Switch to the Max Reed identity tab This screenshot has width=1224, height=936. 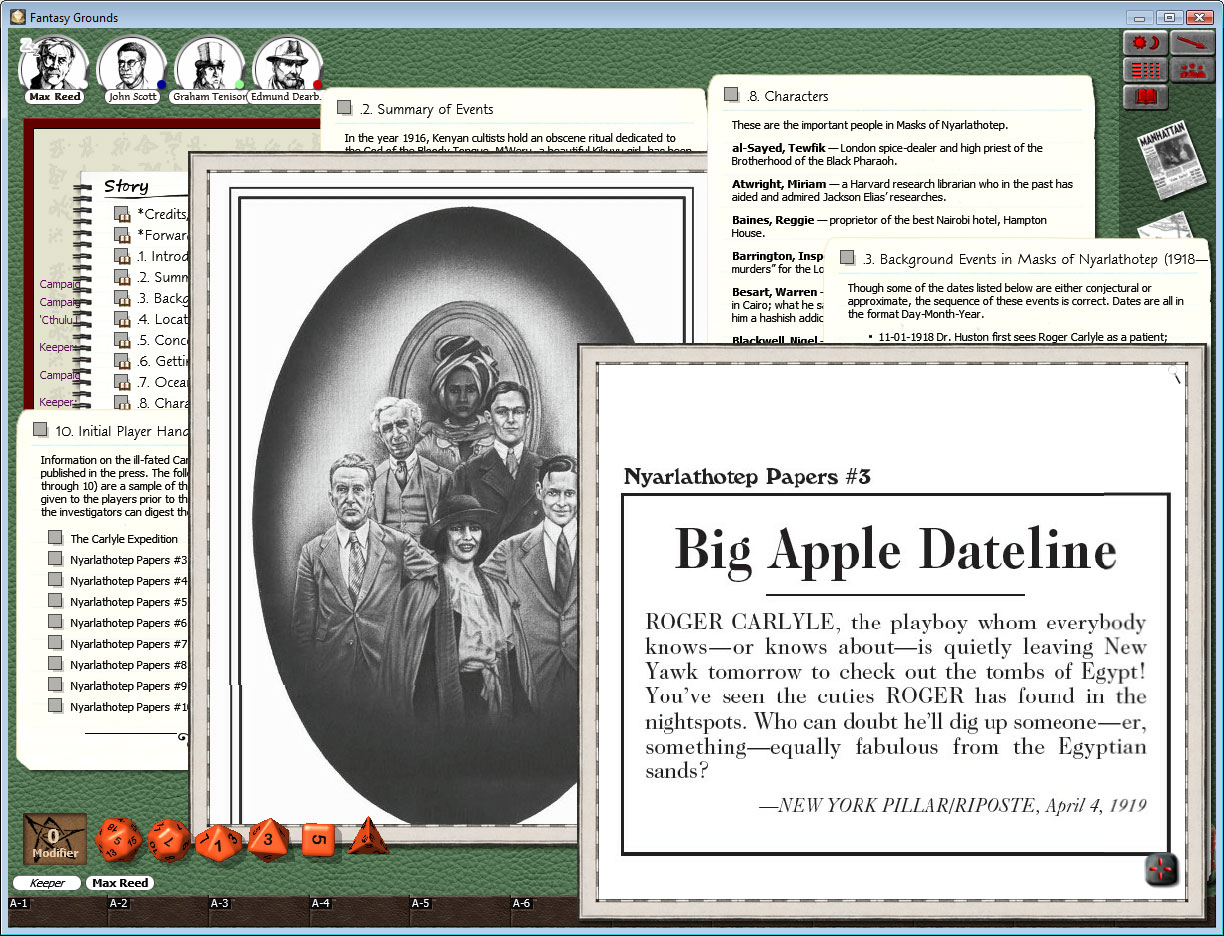[119, 883]
